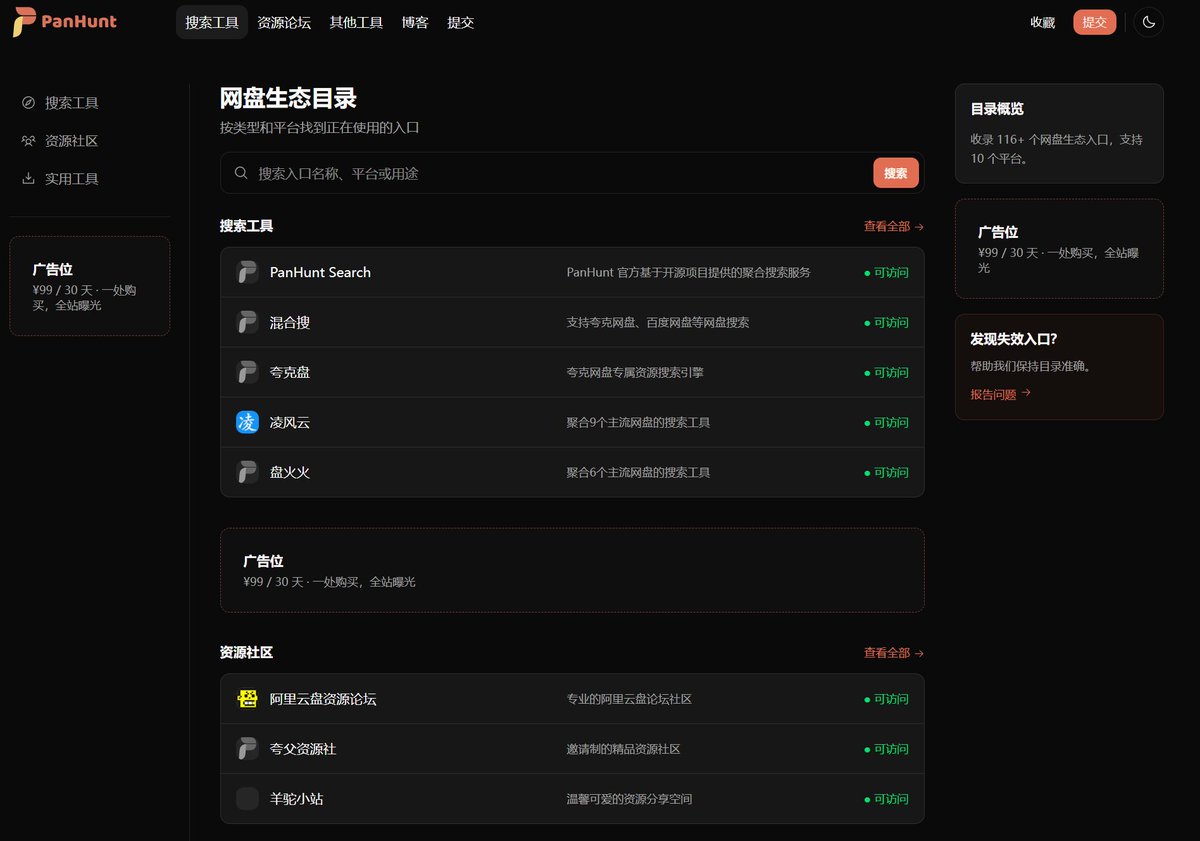Open the 资源论坛 nav tab
Image resolution: width=1200 pixels, height=841 pixels.
[x=284, y=22]
